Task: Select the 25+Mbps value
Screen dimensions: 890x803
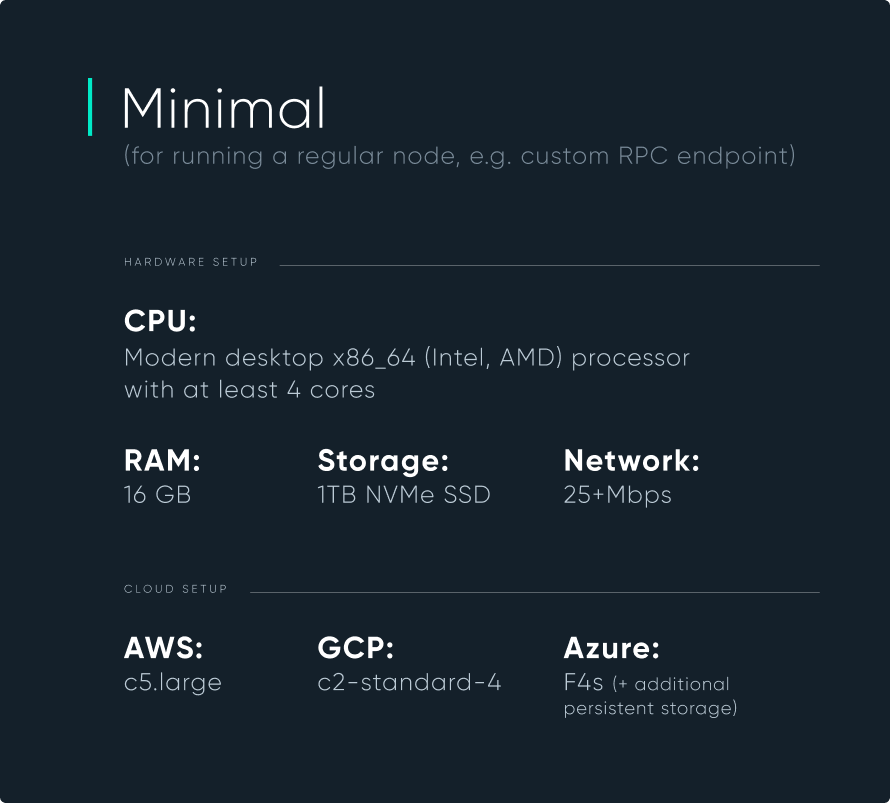Action: pyautogui.click(x=618, y=495)
